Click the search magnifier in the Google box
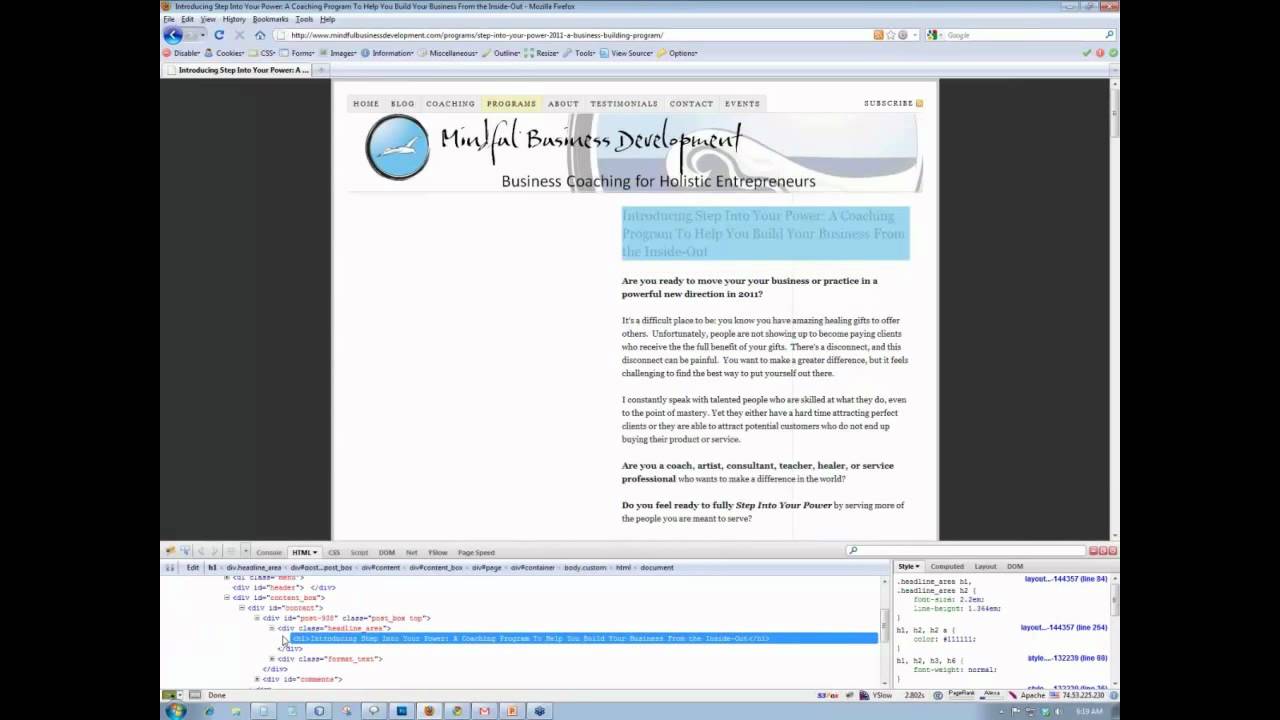This screenshot has height=720, width=1280. 1109,35
